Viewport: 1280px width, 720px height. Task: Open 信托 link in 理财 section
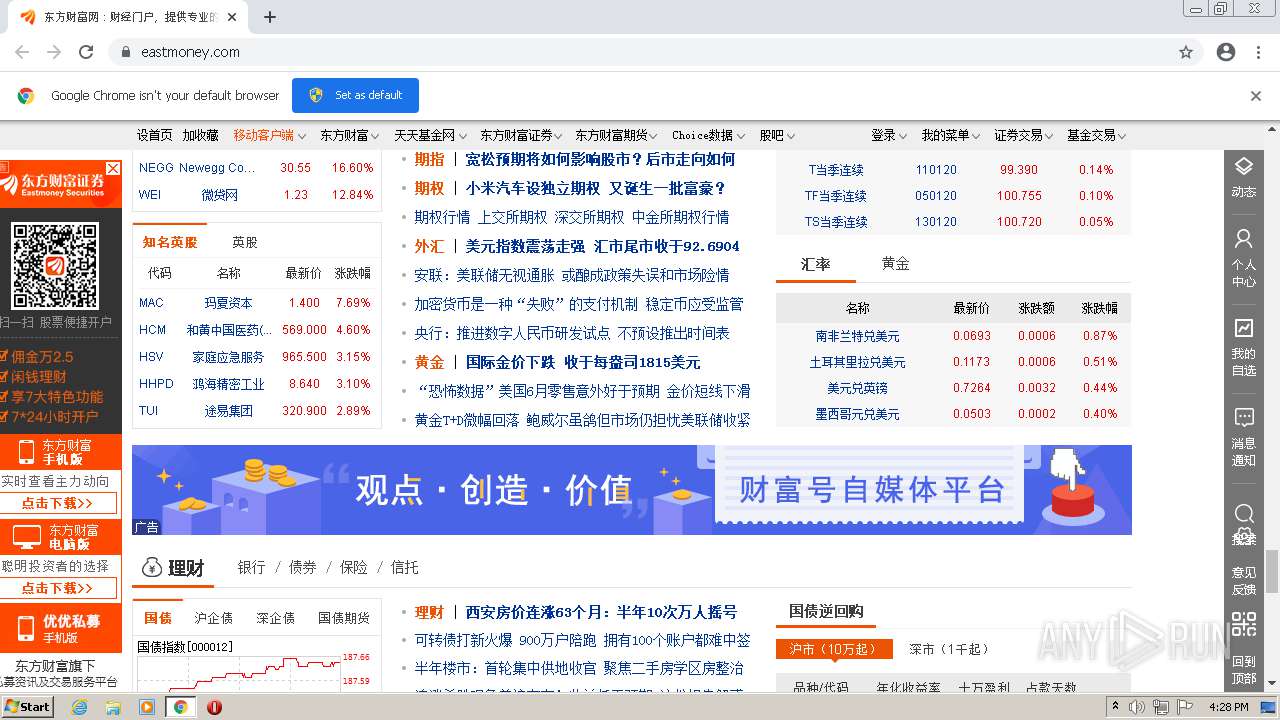(404, 567)
